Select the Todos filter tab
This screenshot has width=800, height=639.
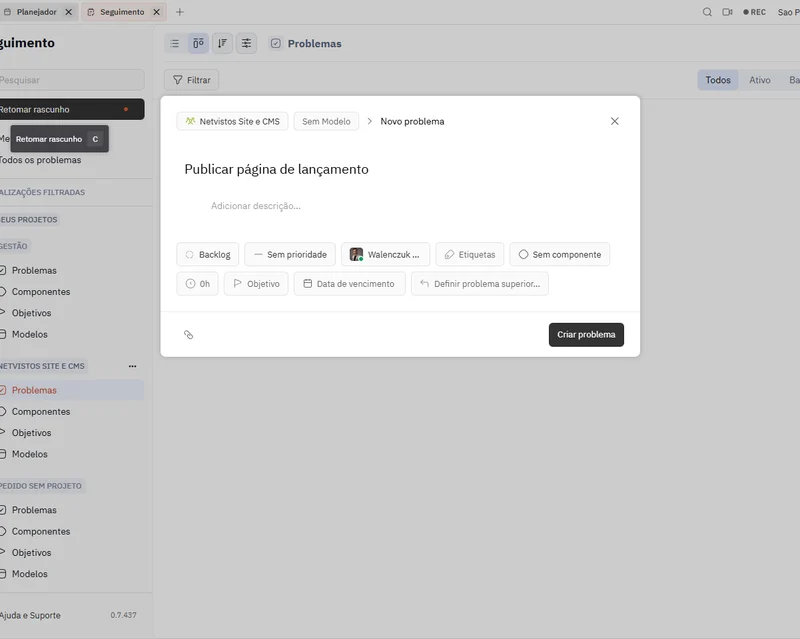[x=718, y=80]
